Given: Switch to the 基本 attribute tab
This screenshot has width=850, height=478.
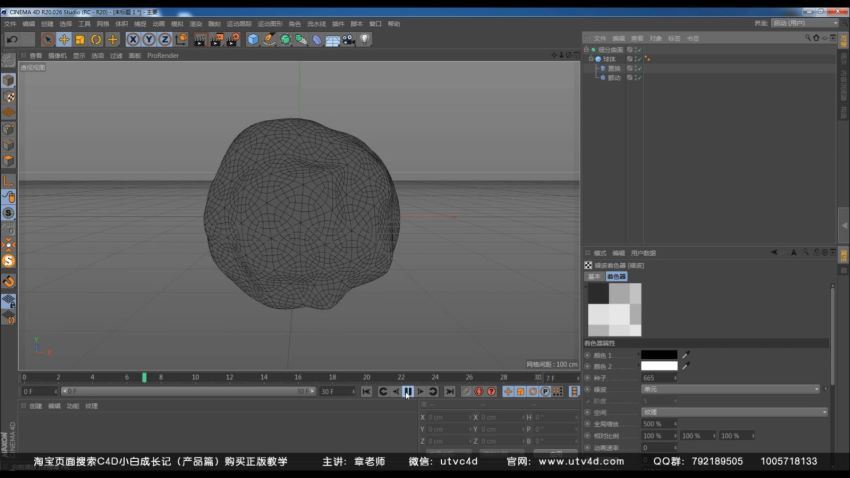Looking at the screenshot, I should 595,276.
